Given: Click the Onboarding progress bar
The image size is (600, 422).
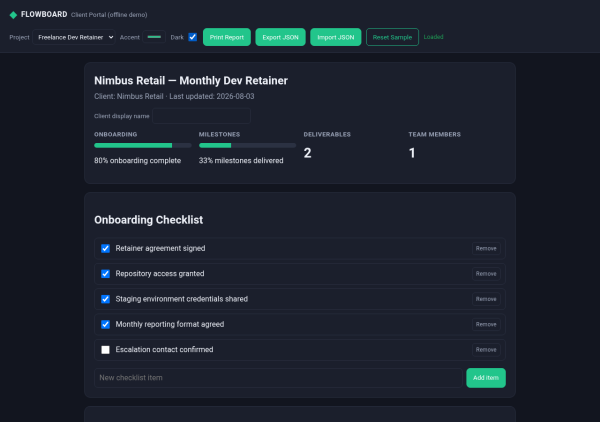Looking at the screenshot, I should tap(143, 145).
